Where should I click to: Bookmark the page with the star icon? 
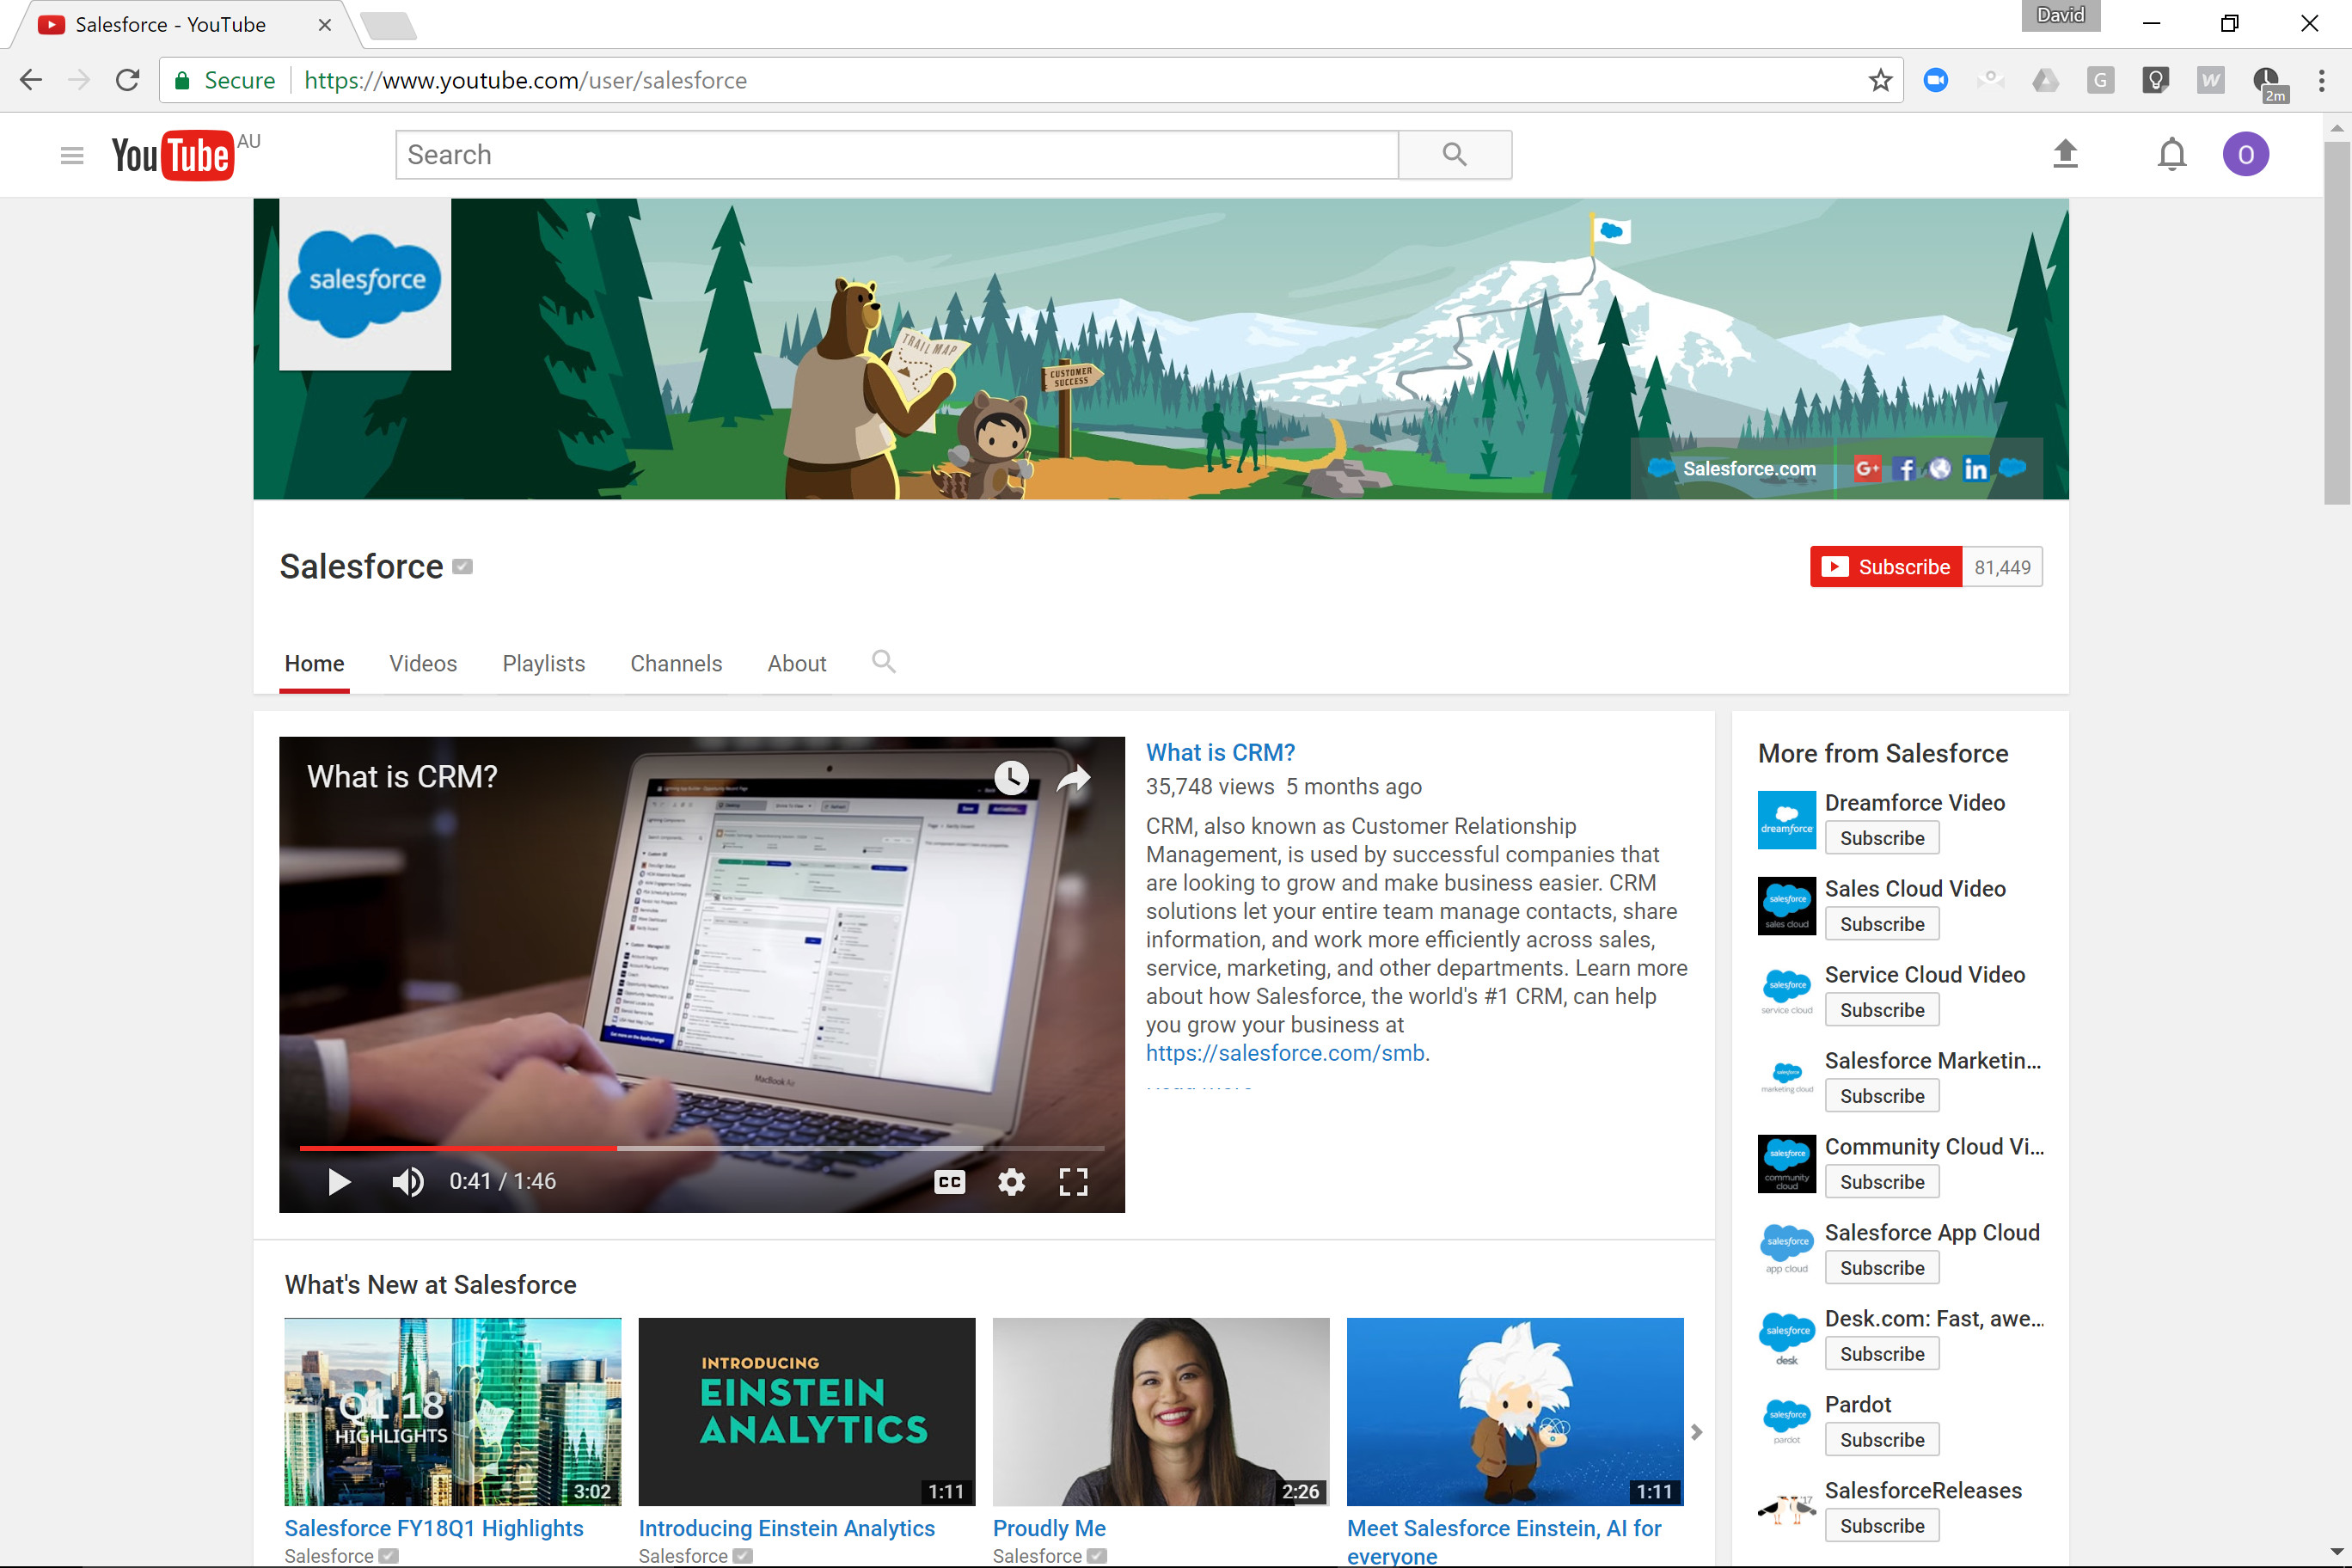1880,80
